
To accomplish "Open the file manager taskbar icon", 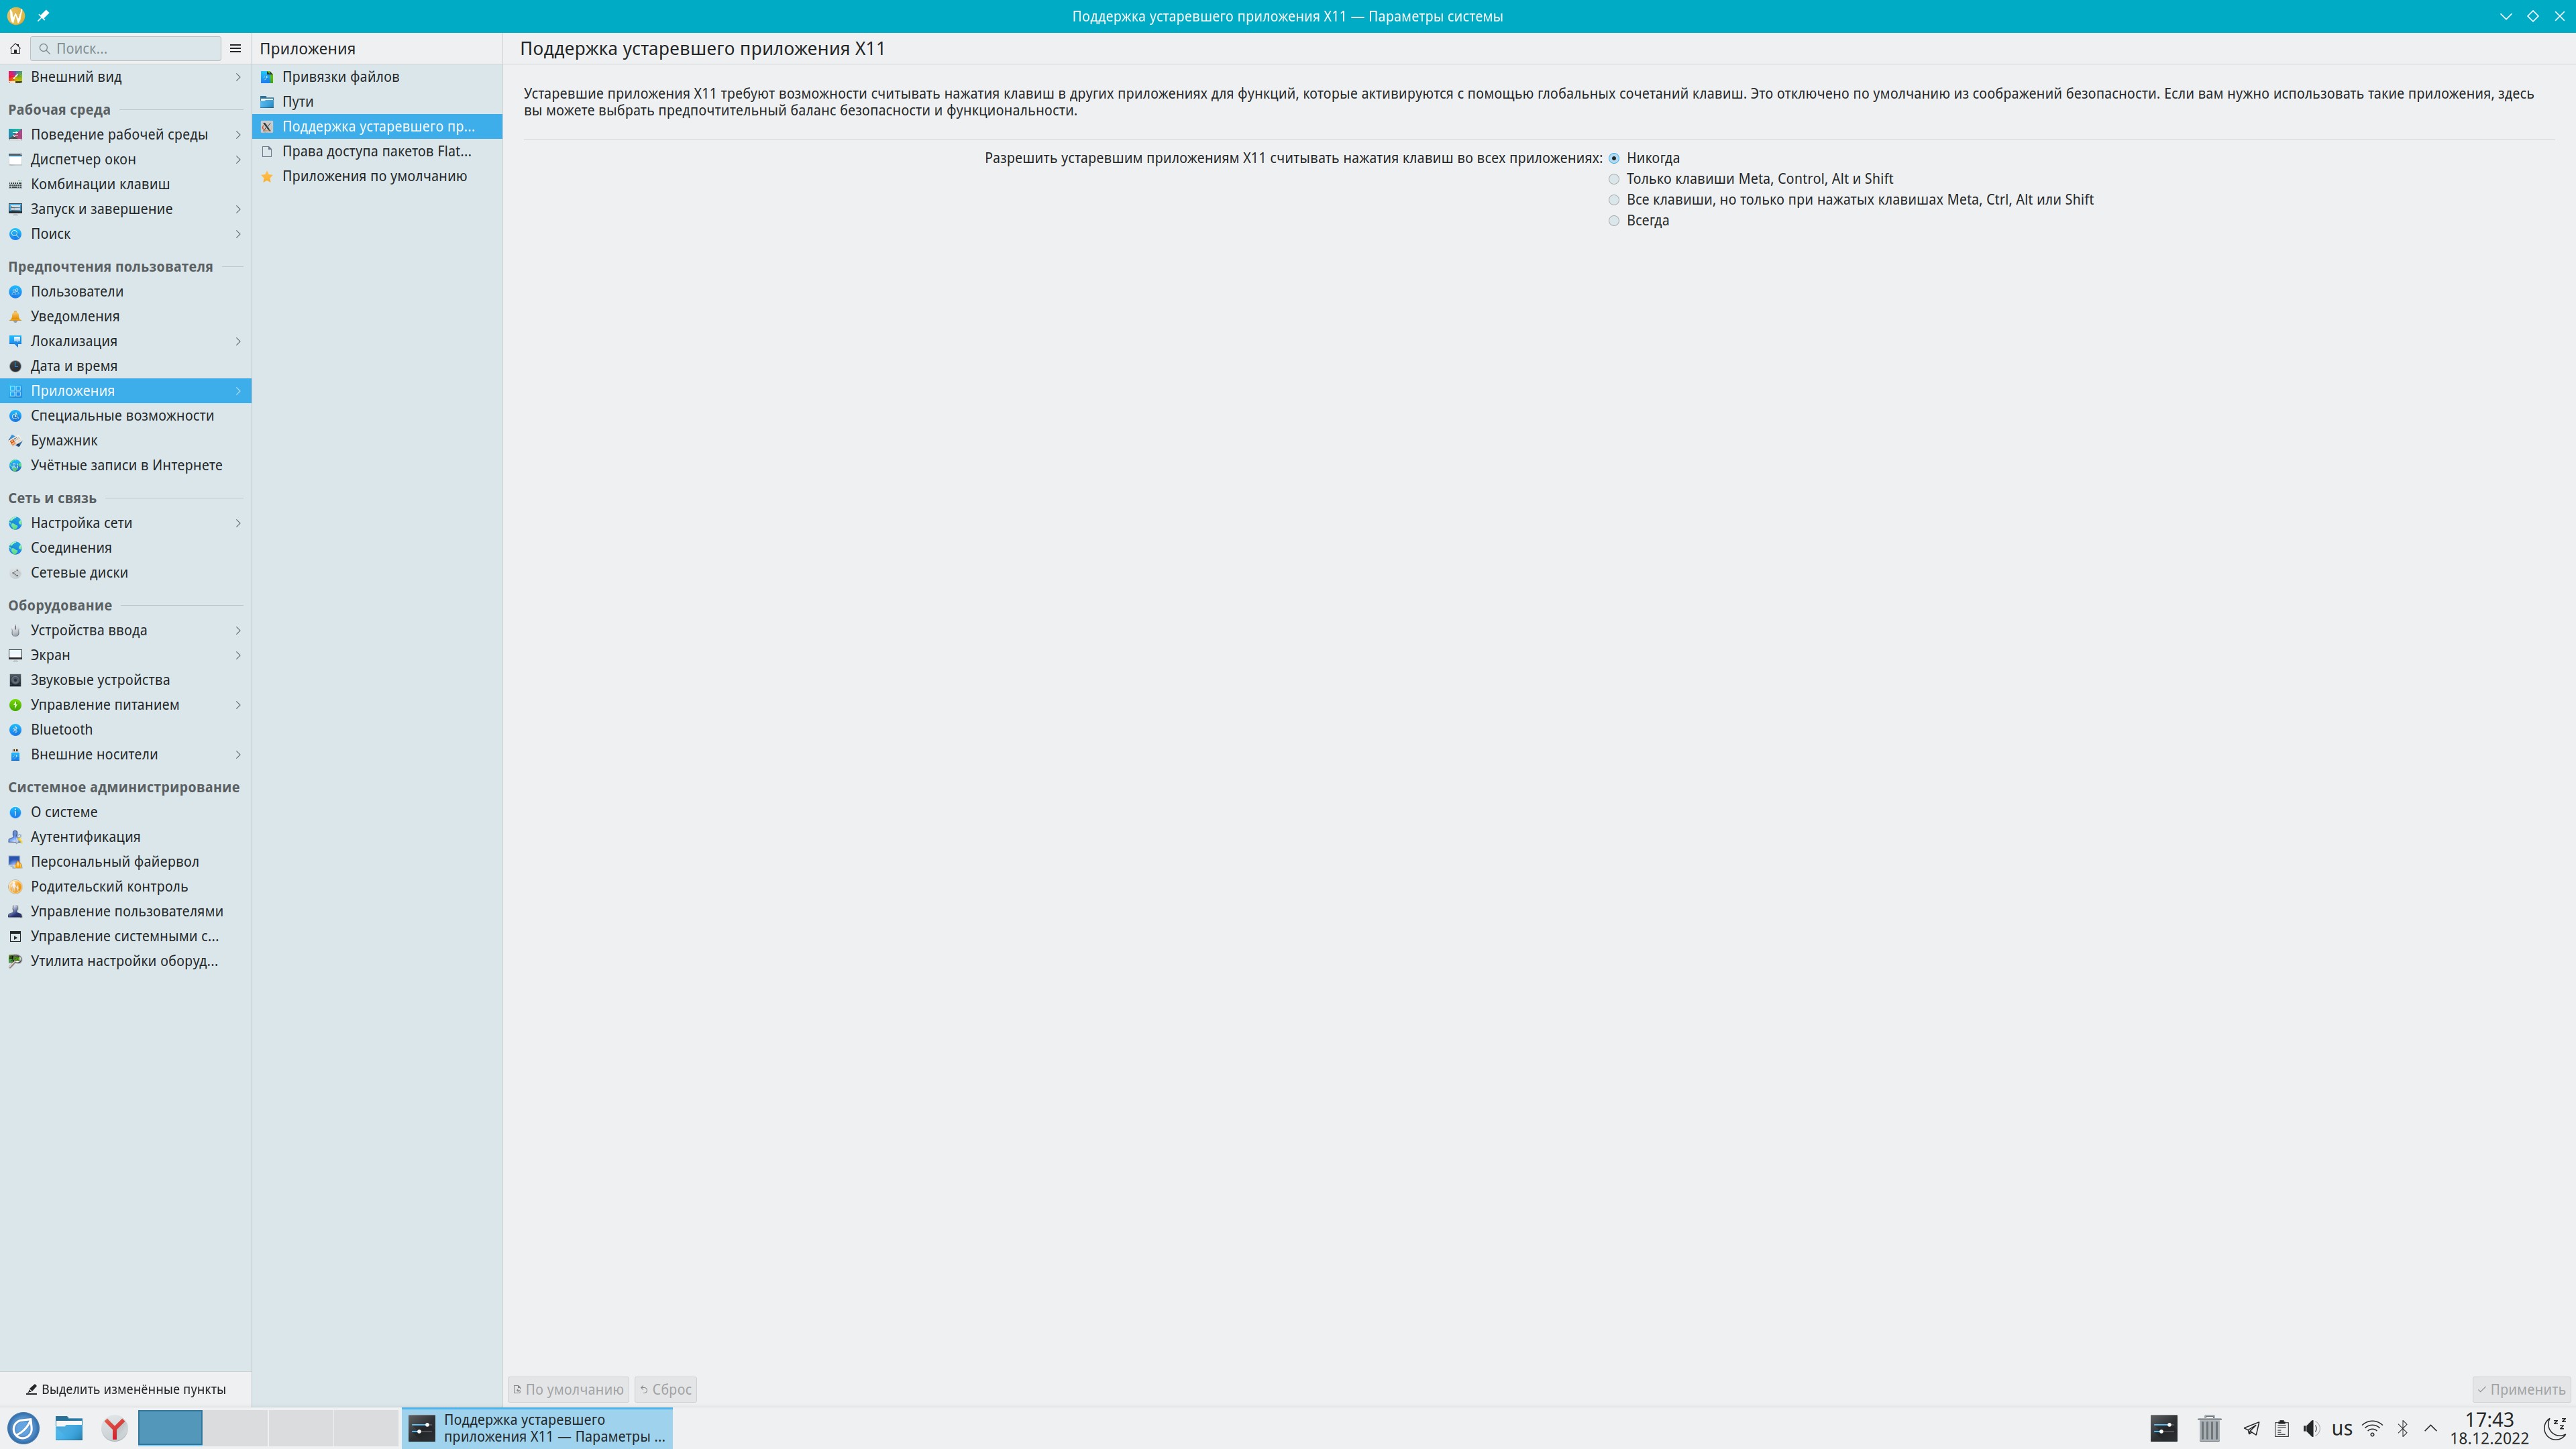I will [x=68, y=1428].
